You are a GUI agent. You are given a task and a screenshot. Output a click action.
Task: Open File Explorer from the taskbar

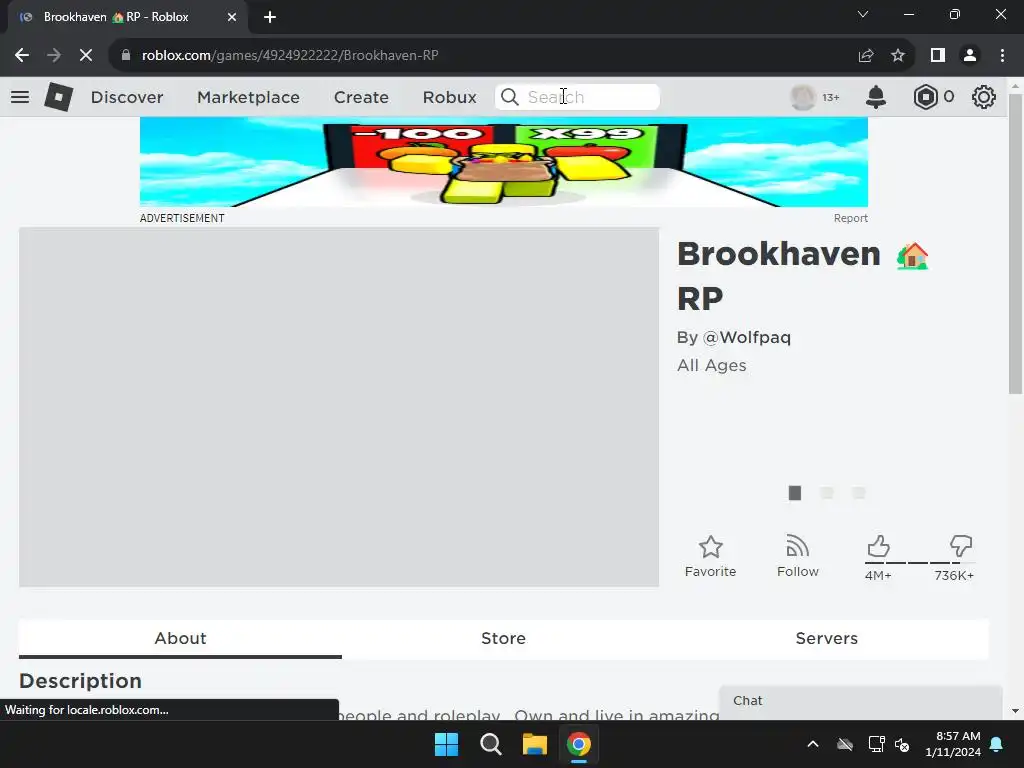click(534, 744)
